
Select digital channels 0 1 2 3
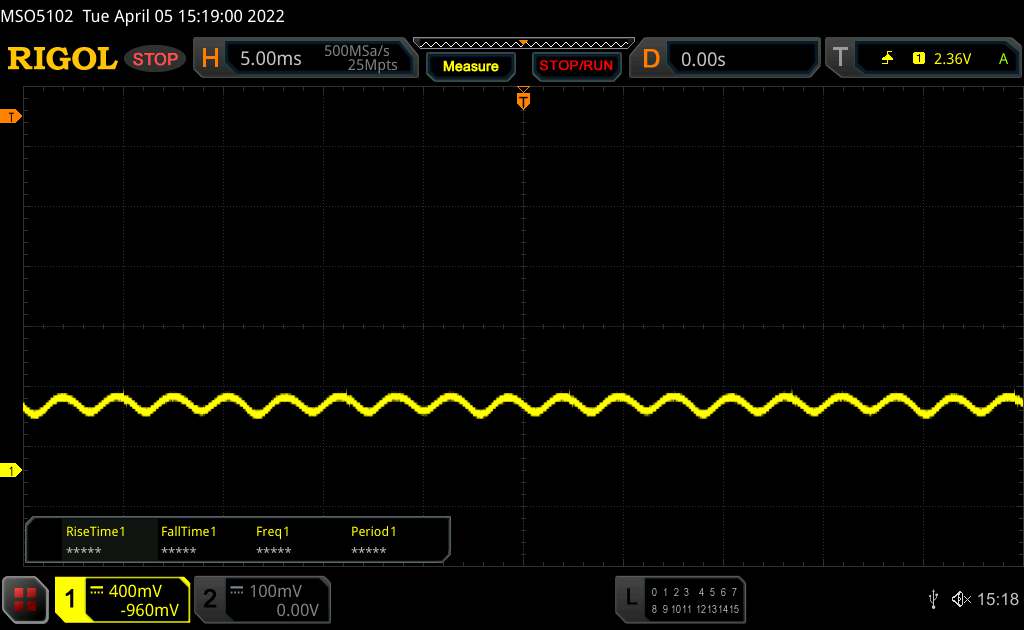[x=670, y=592]
